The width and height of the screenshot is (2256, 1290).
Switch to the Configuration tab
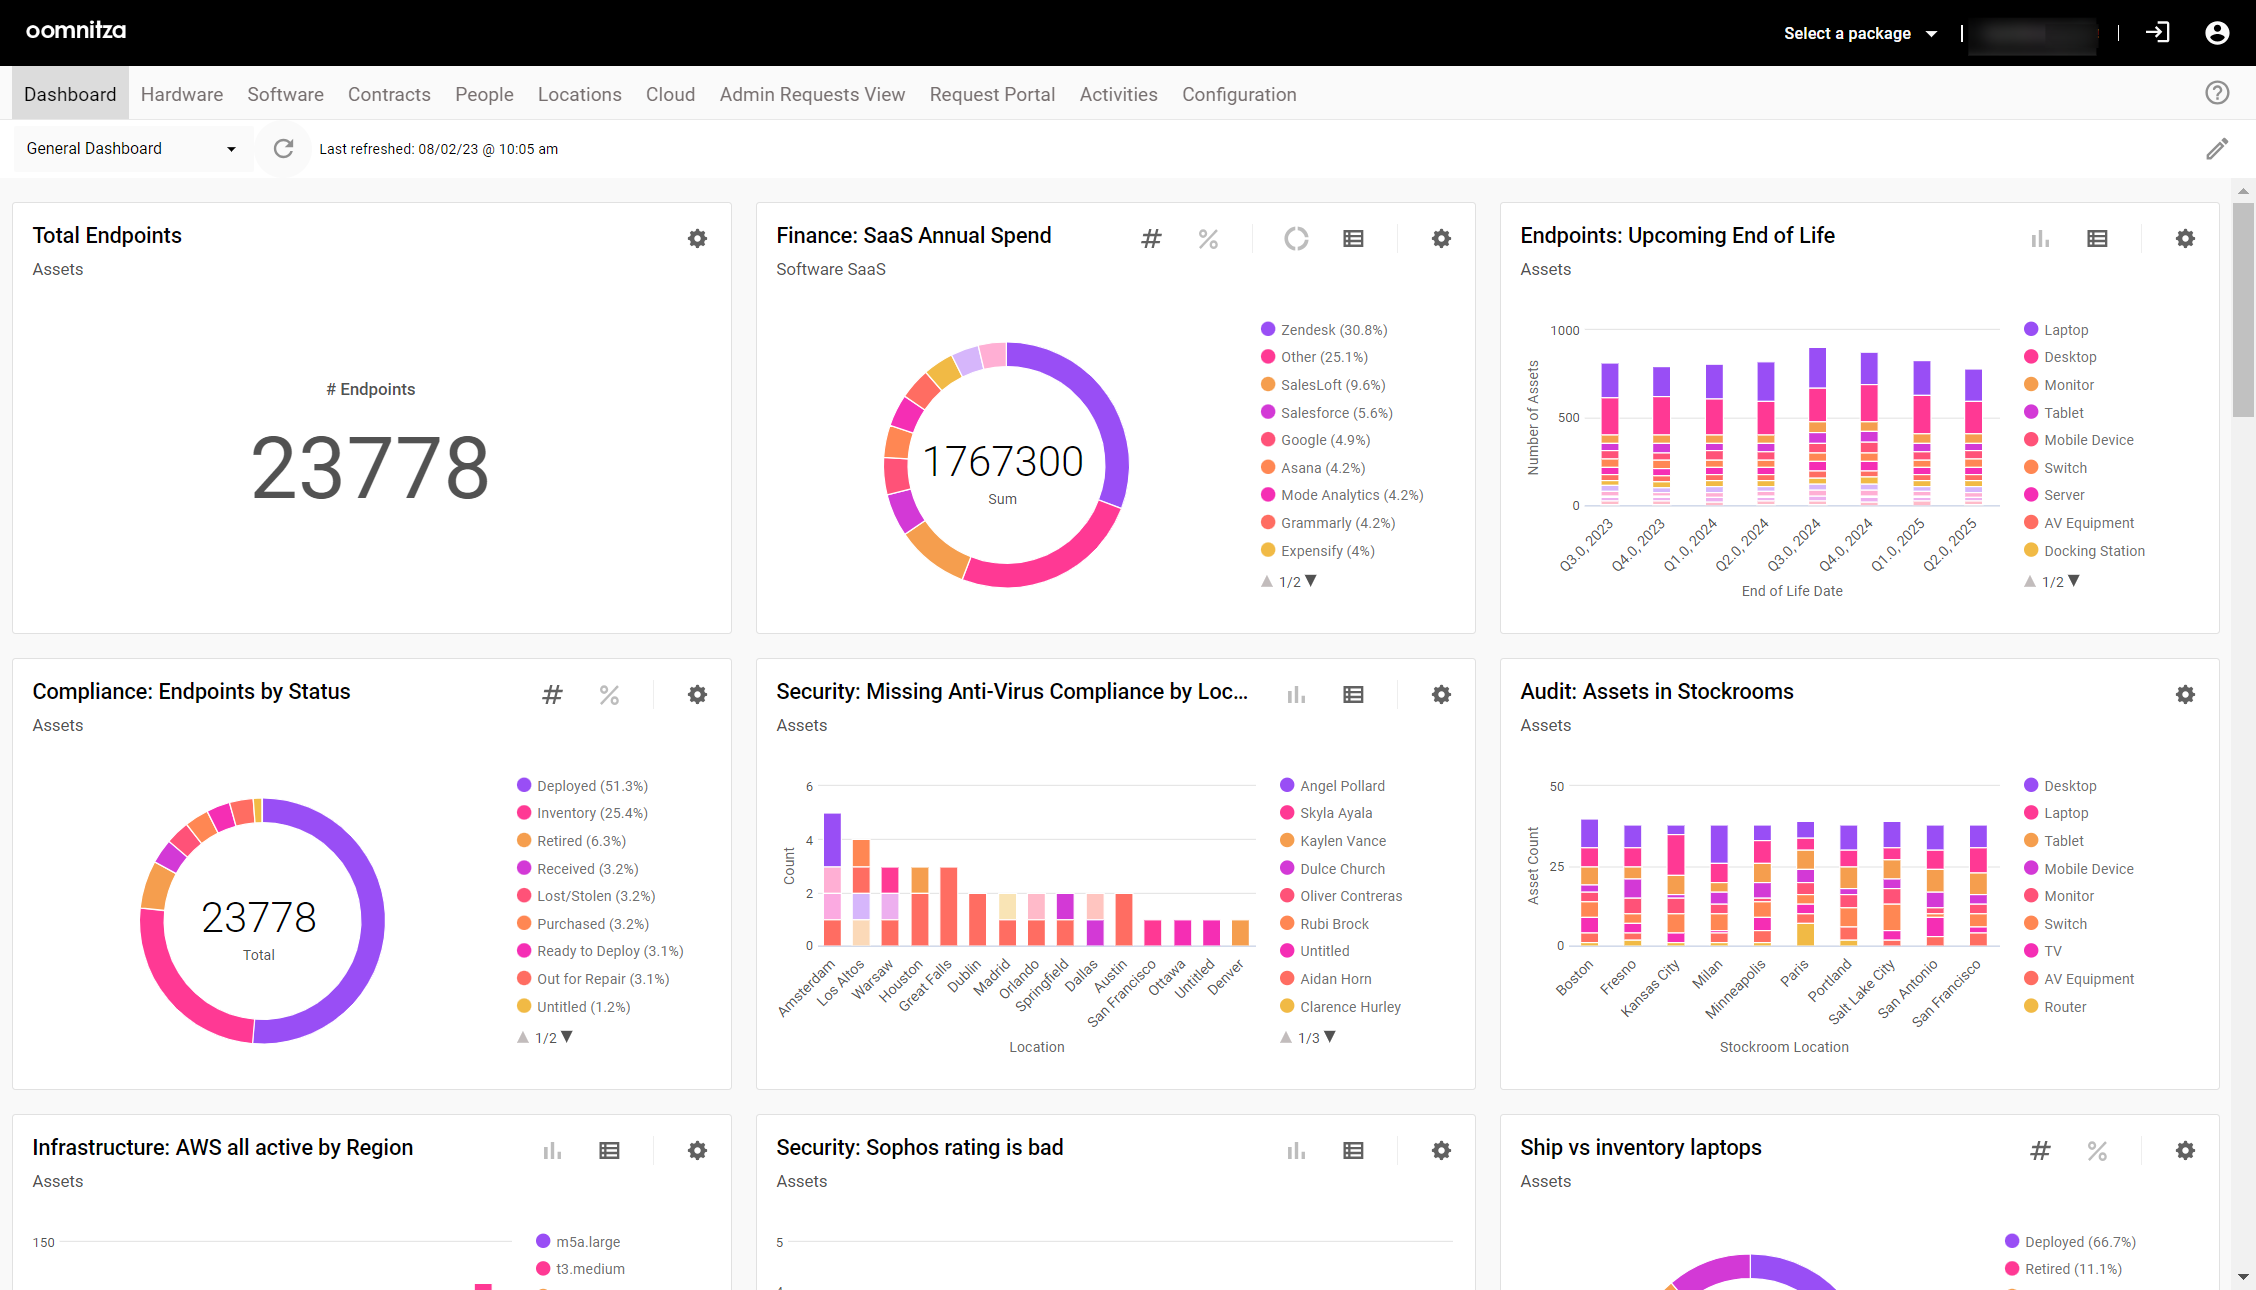tap(1239, 94)
